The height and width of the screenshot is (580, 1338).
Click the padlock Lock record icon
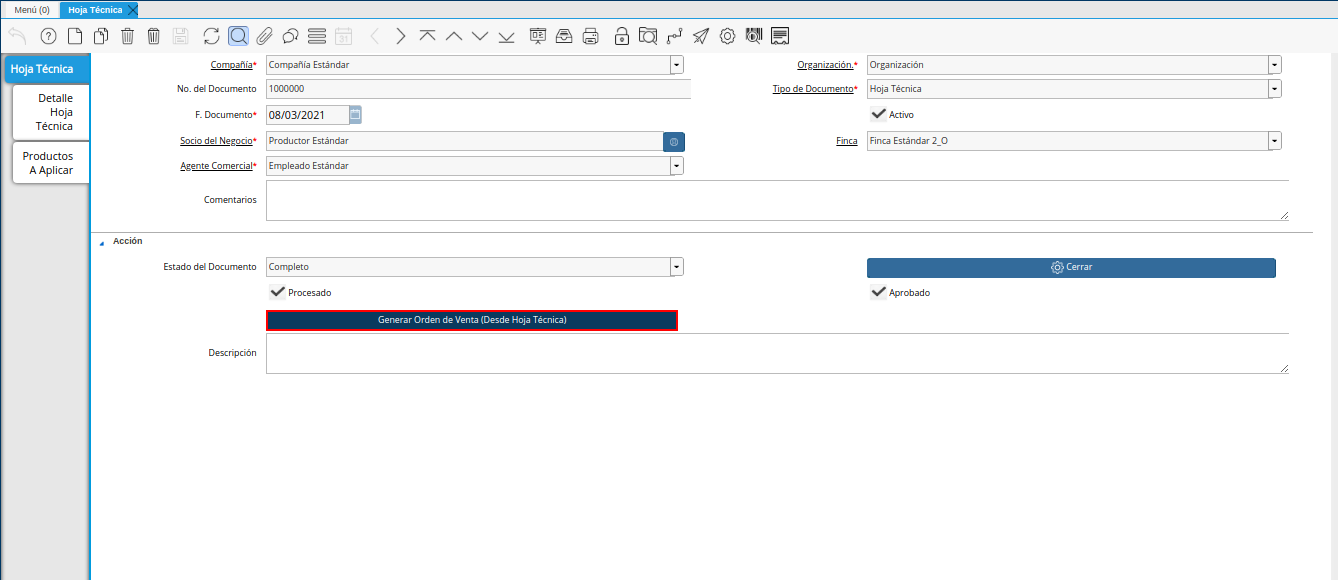tap(622, 37)
